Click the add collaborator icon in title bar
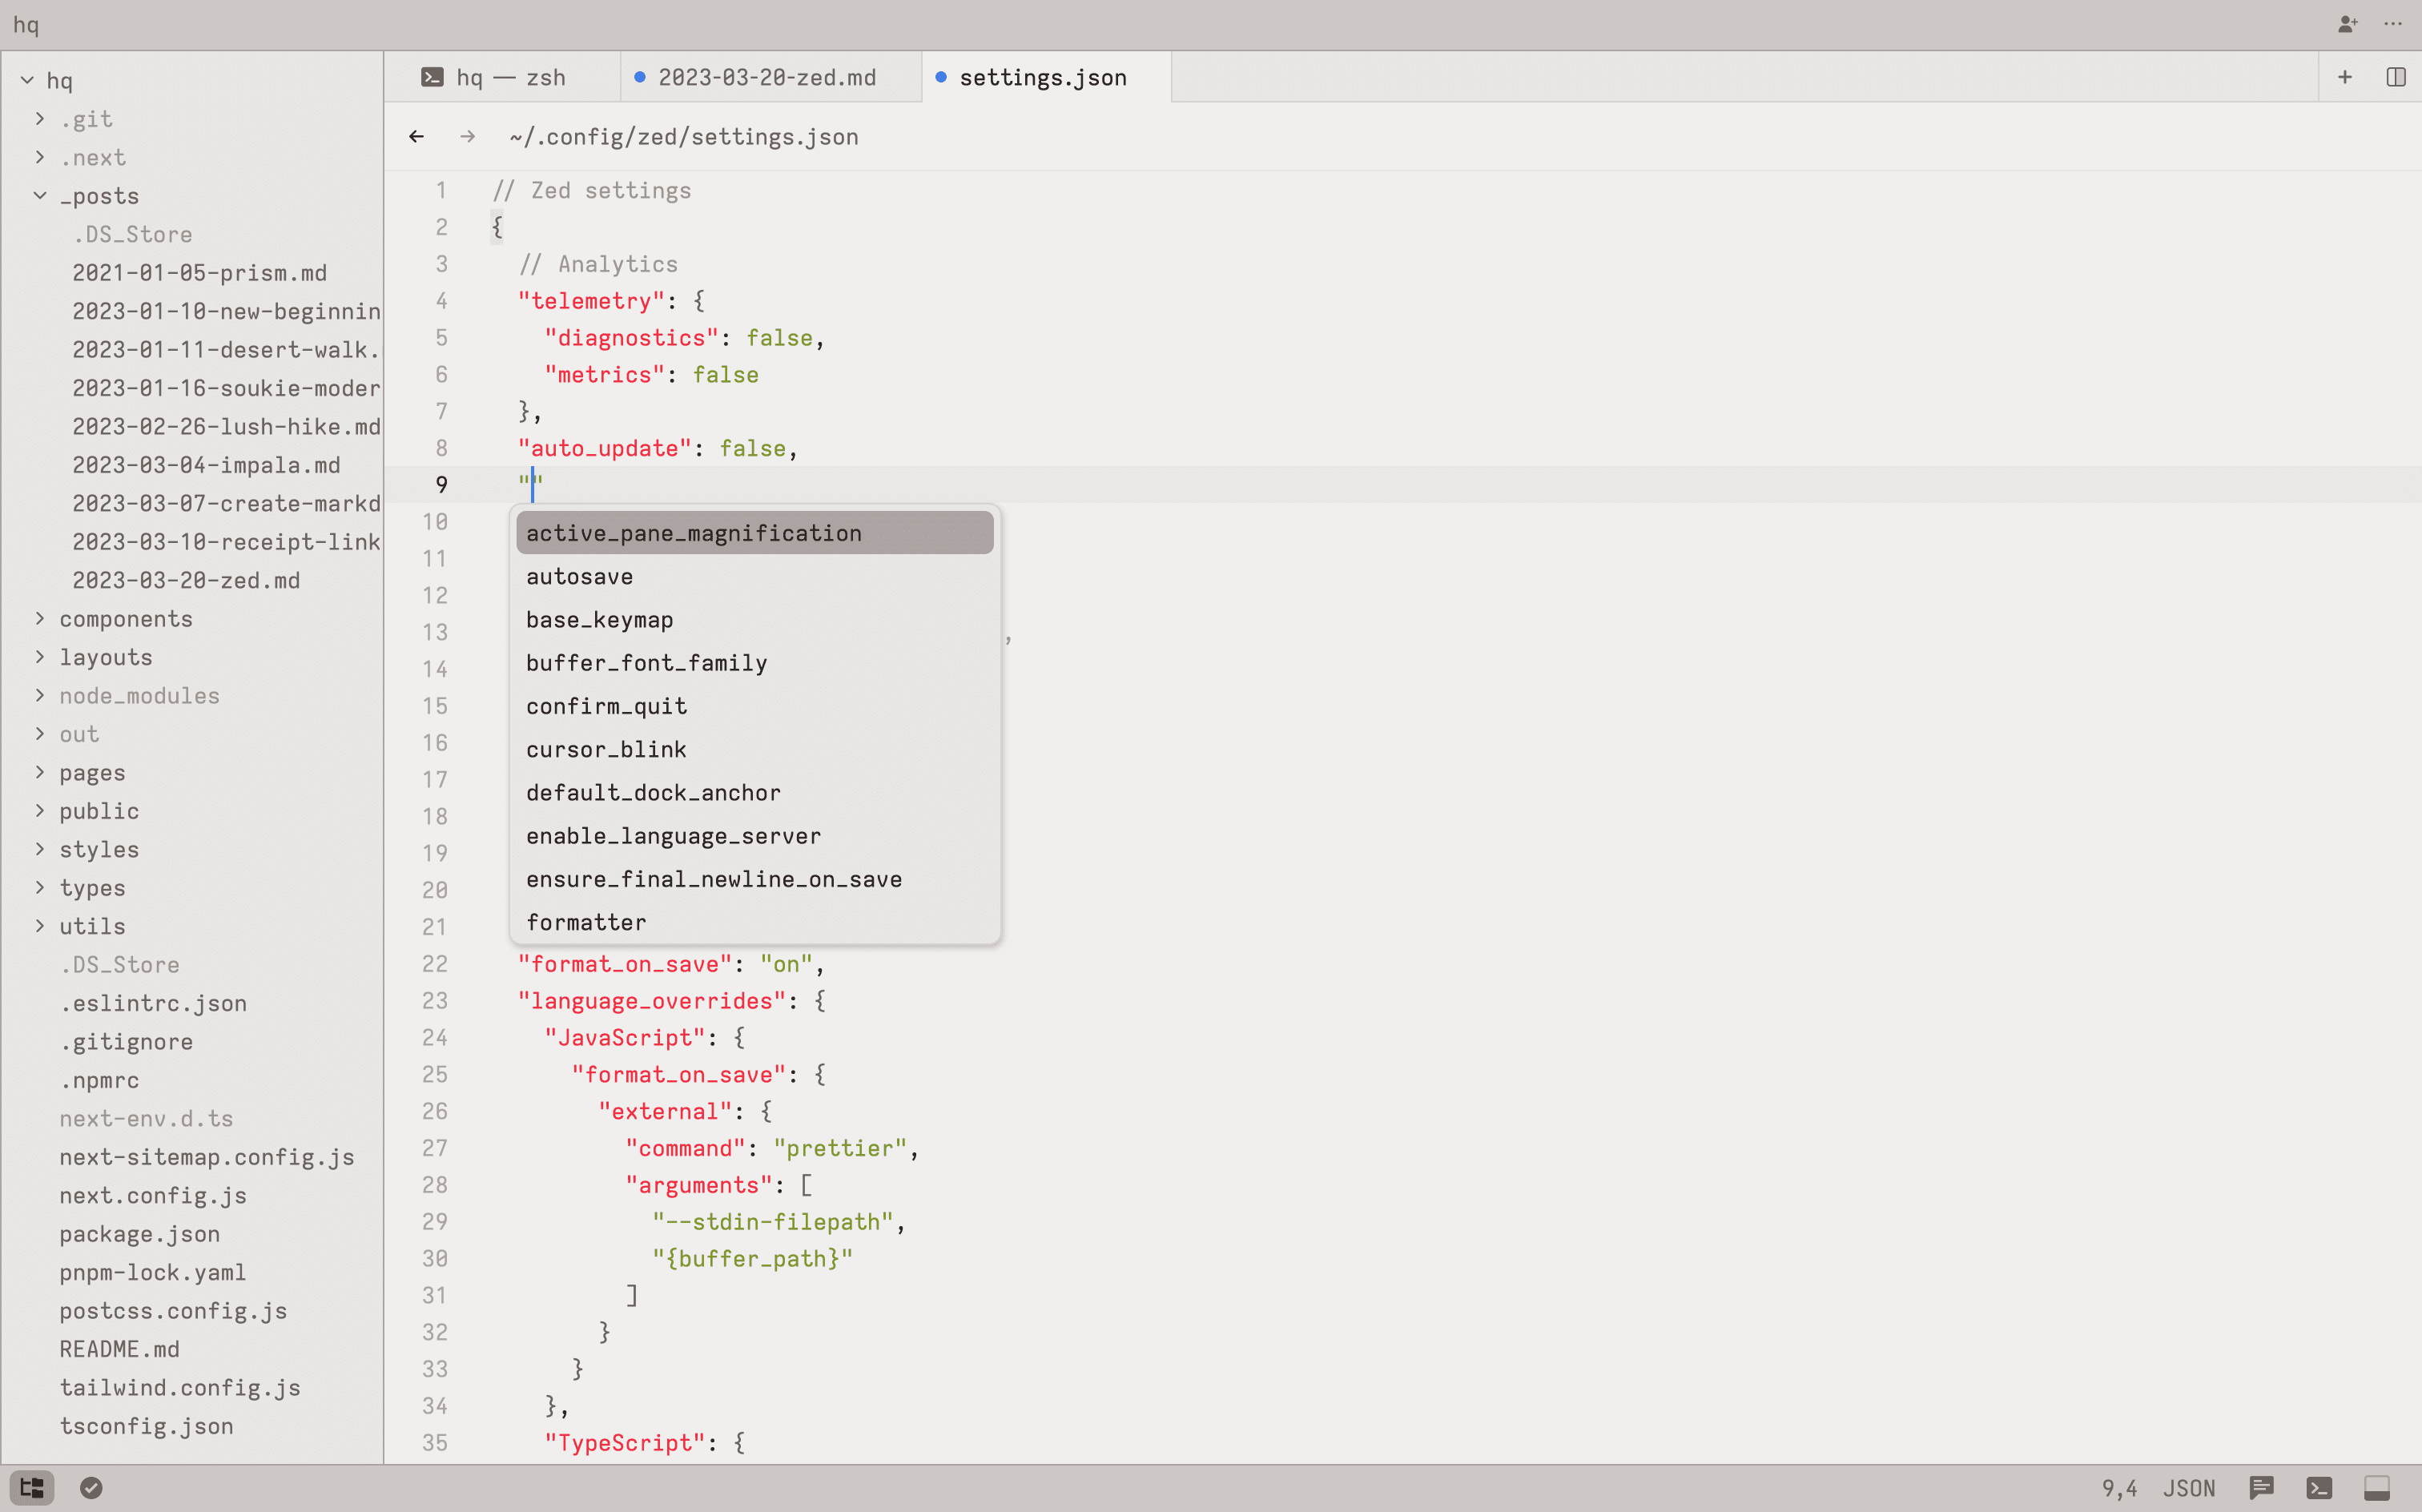This screenshot has height=1512, width=2422. [2347, 24]
